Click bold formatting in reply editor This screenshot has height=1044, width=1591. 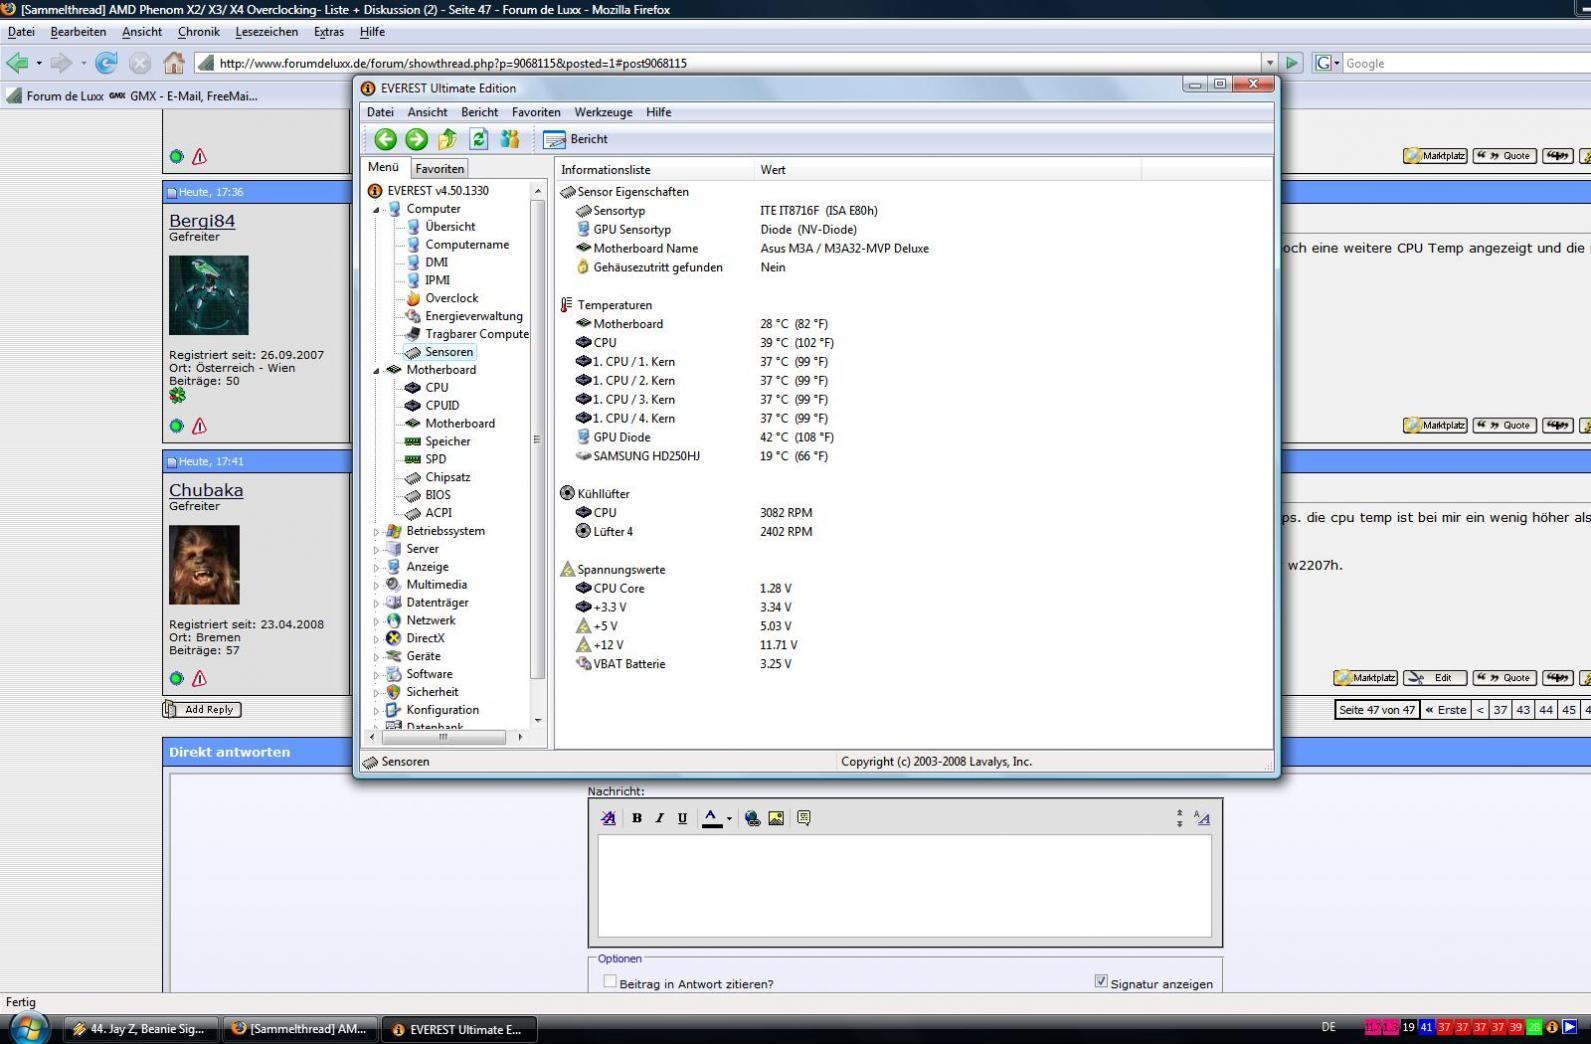[x=637, y=818]
